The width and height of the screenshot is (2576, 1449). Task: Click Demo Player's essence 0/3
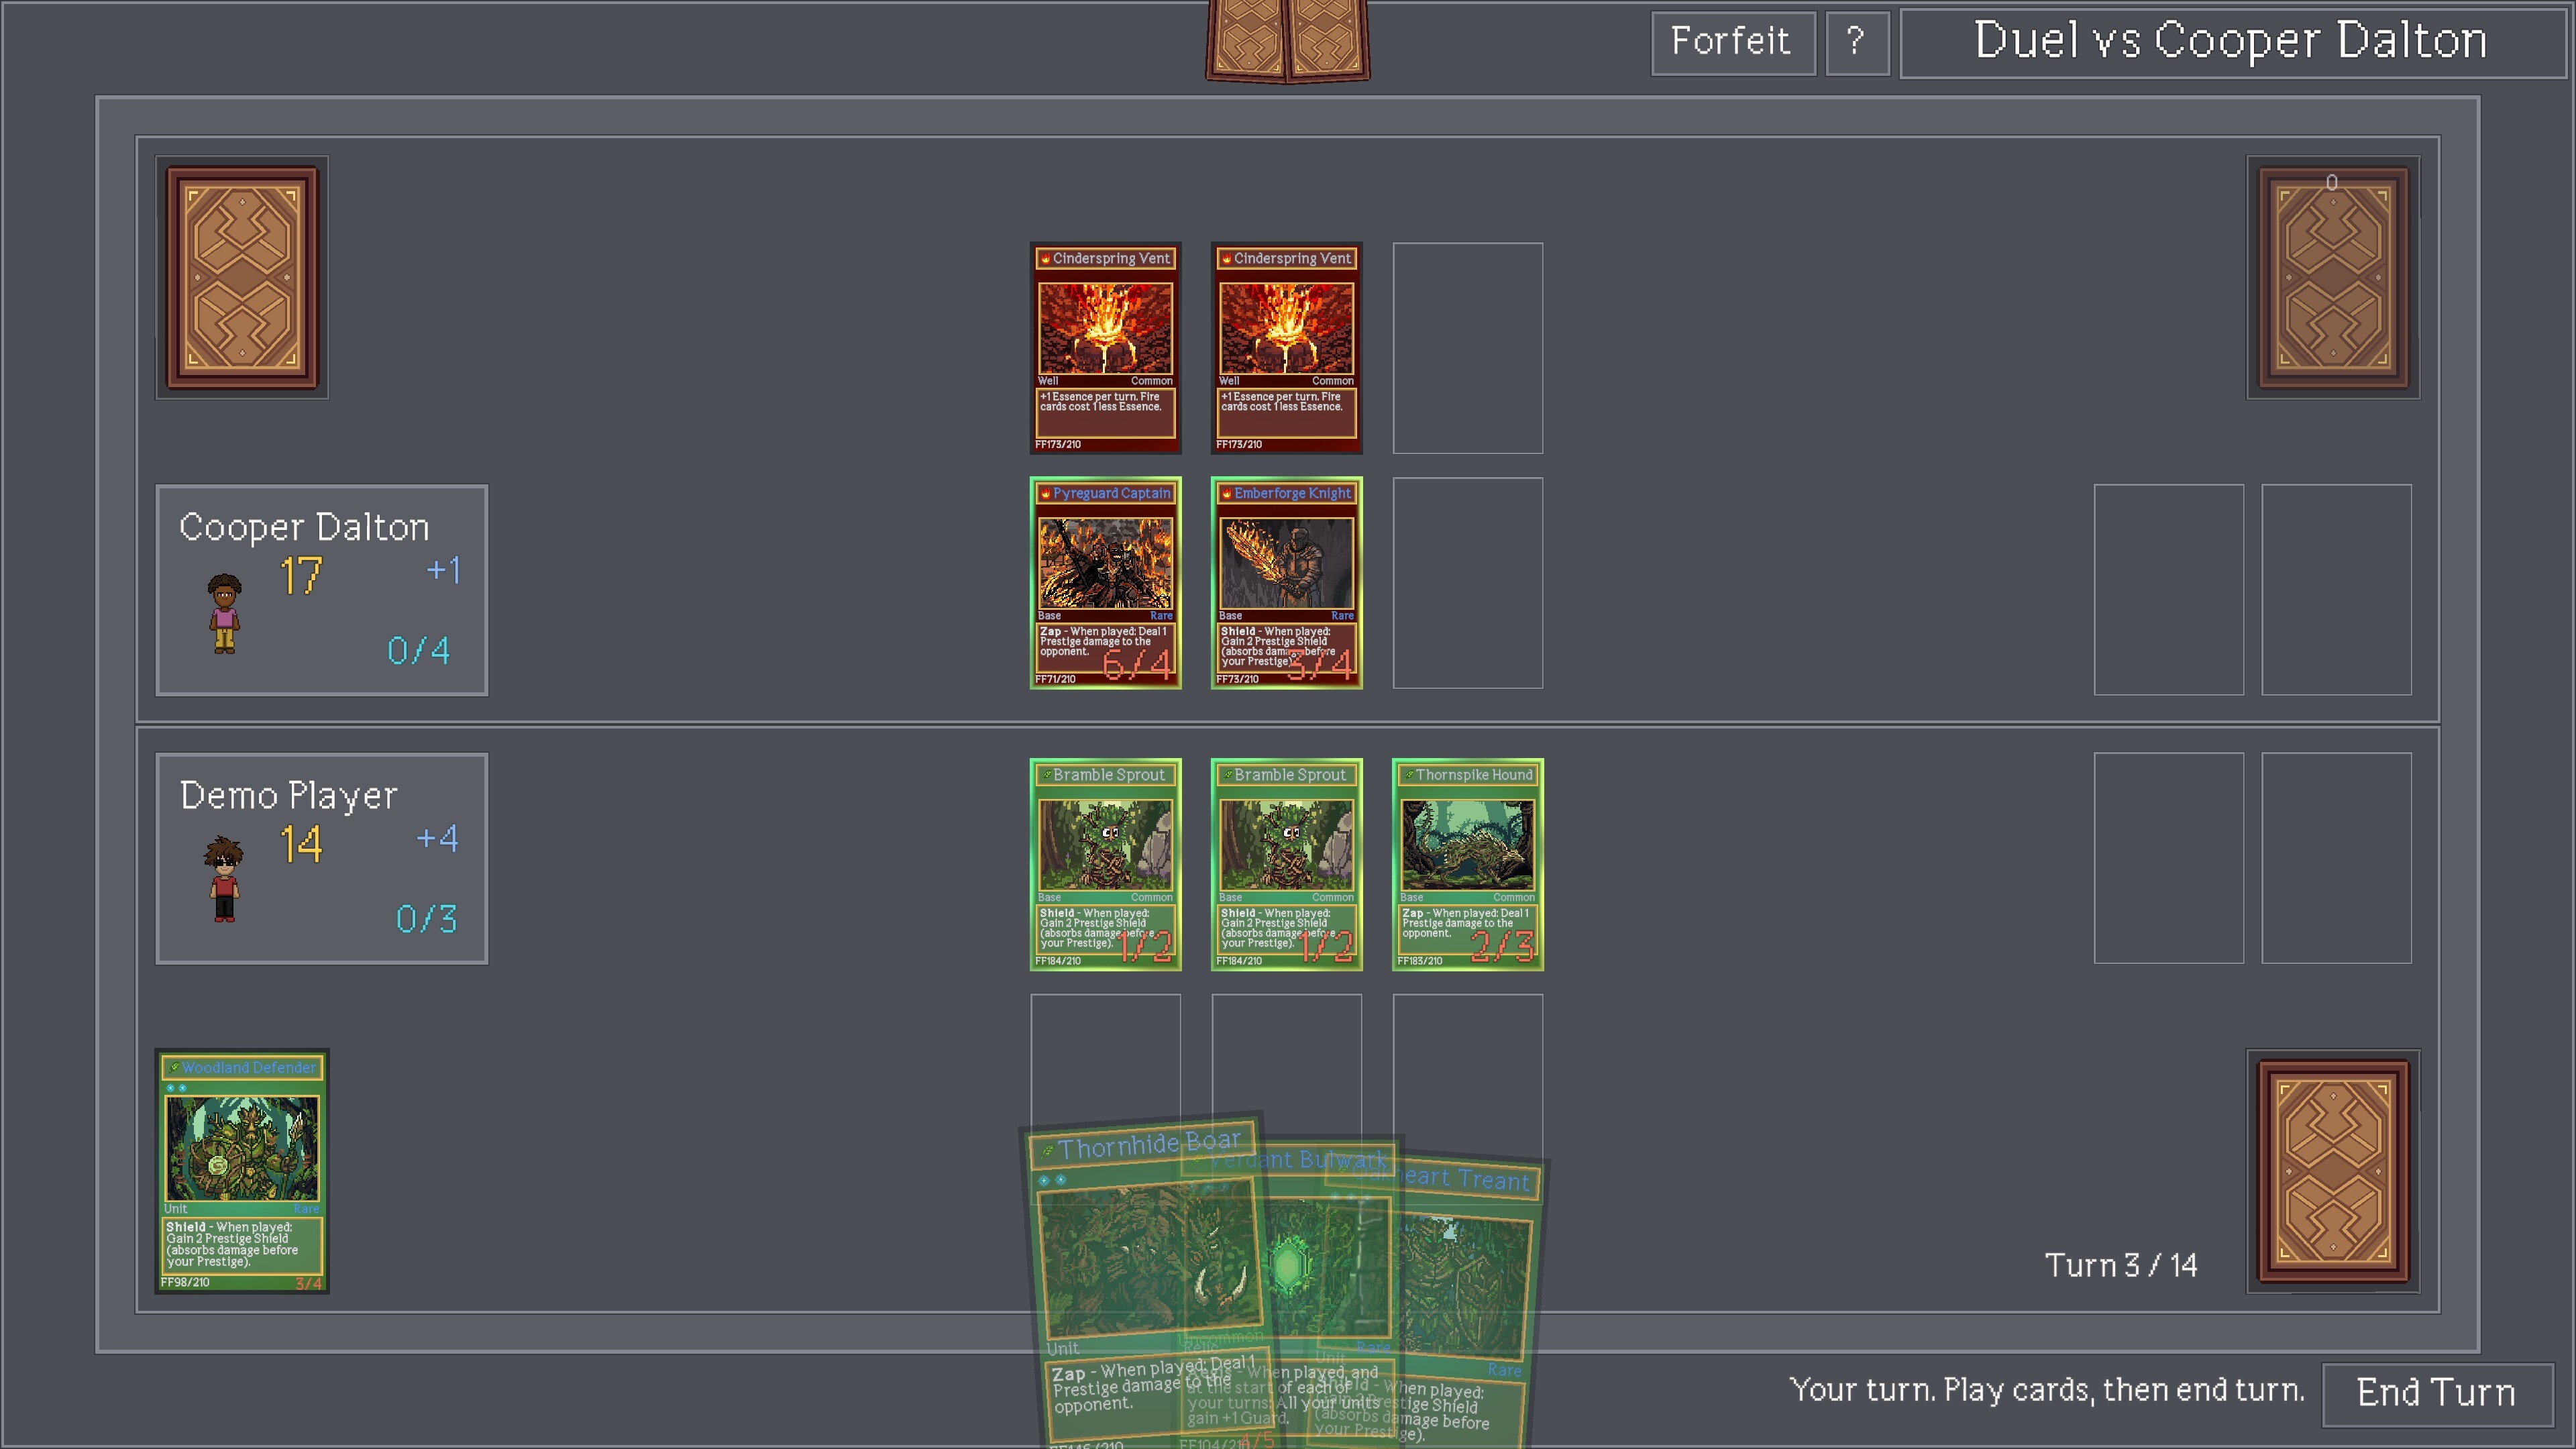click(x=426, y=919)
